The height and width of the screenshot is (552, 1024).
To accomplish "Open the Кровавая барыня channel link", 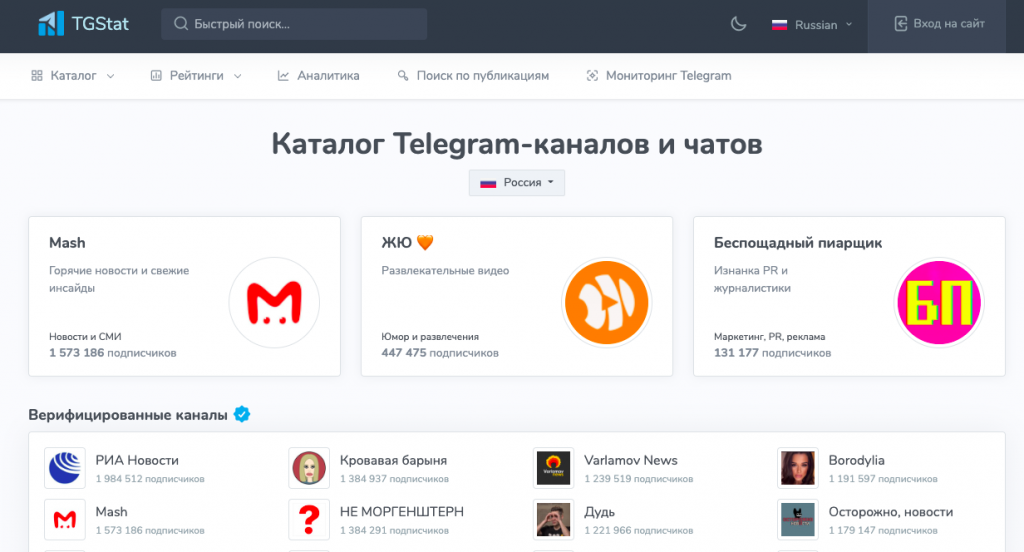I will (x=393, y=460).
